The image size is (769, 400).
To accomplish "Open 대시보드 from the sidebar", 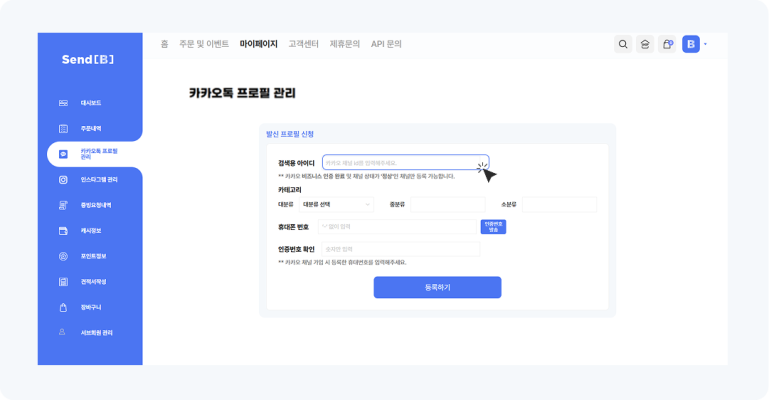I will point(90,103).
